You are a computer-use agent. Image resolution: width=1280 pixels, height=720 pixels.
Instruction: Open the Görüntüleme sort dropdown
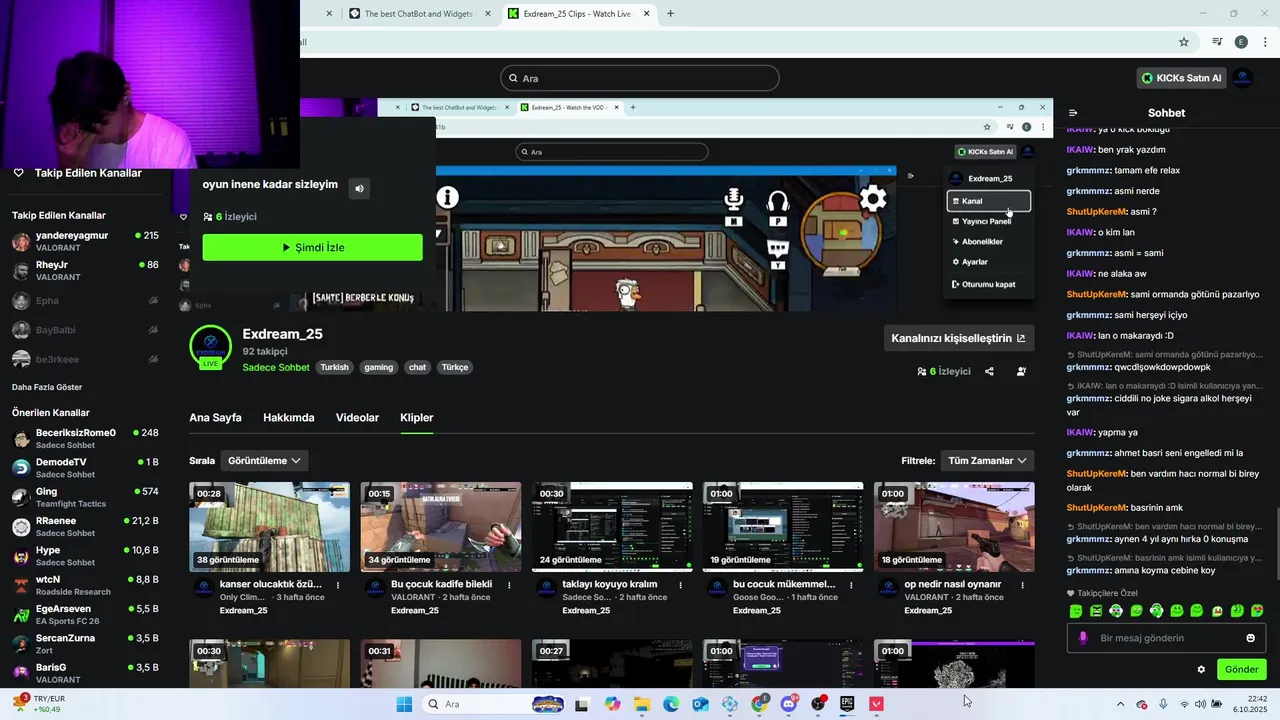coord(264,461)
